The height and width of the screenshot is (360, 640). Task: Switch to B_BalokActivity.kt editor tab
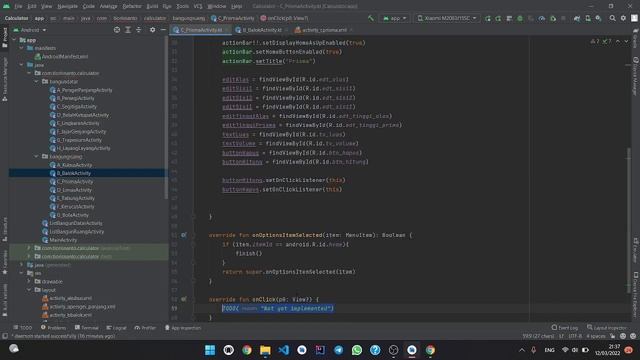262,30
